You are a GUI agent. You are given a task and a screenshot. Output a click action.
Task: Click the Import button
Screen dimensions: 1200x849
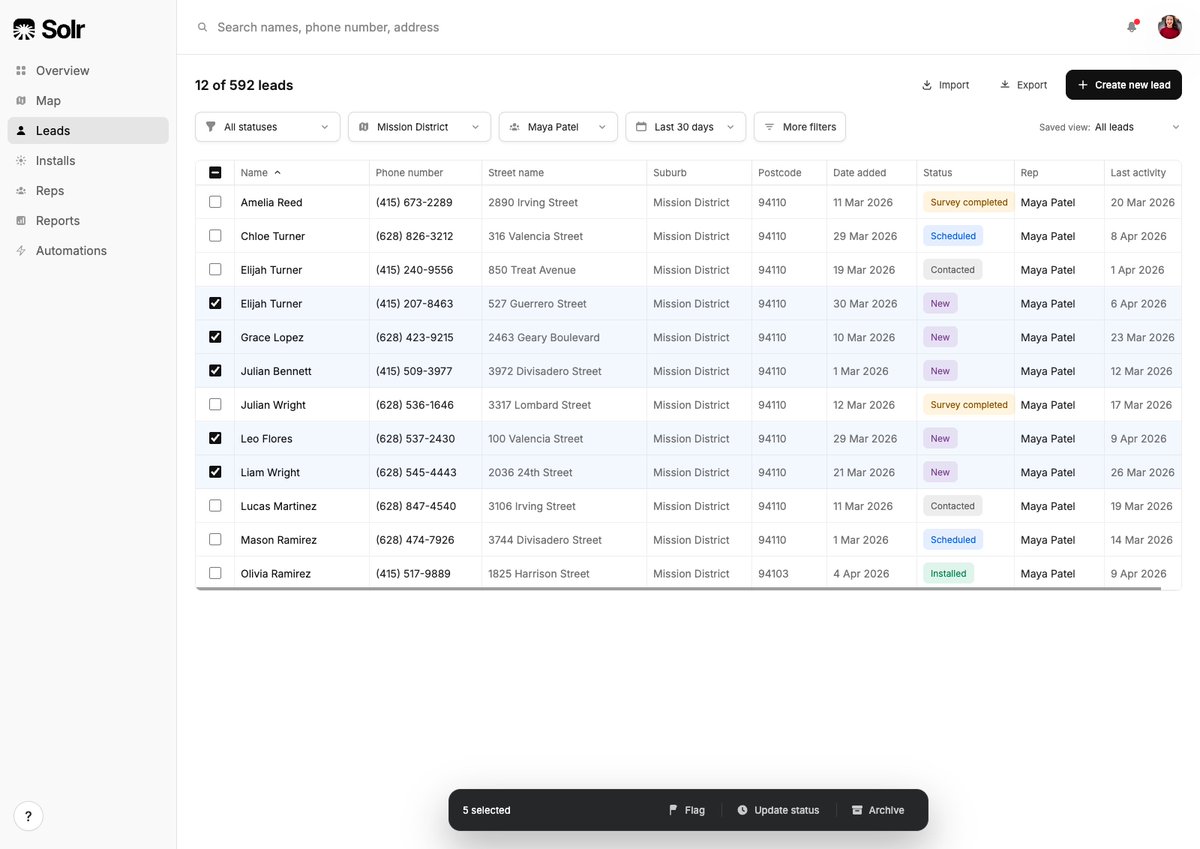click(945, 85)
